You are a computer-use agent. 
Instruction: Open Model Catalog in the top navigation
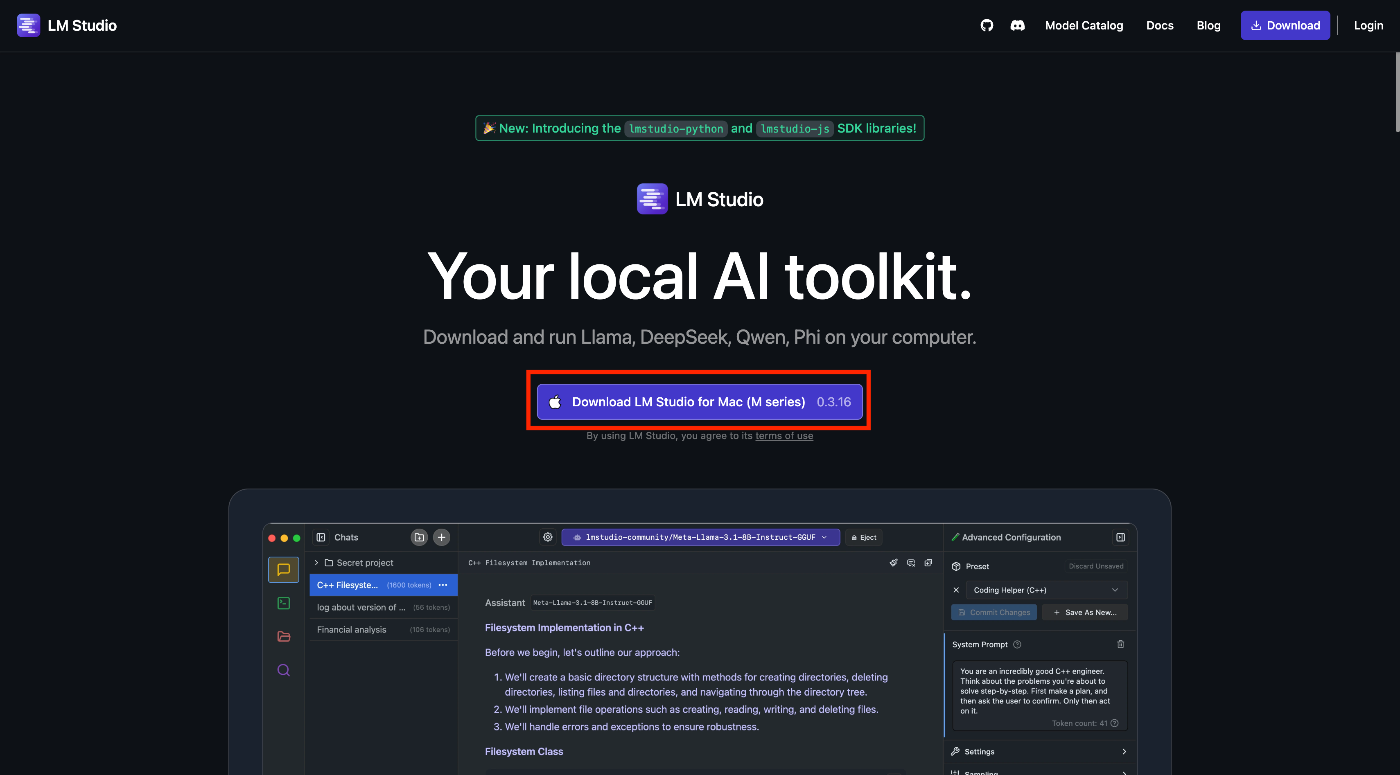pos(1084,26)
